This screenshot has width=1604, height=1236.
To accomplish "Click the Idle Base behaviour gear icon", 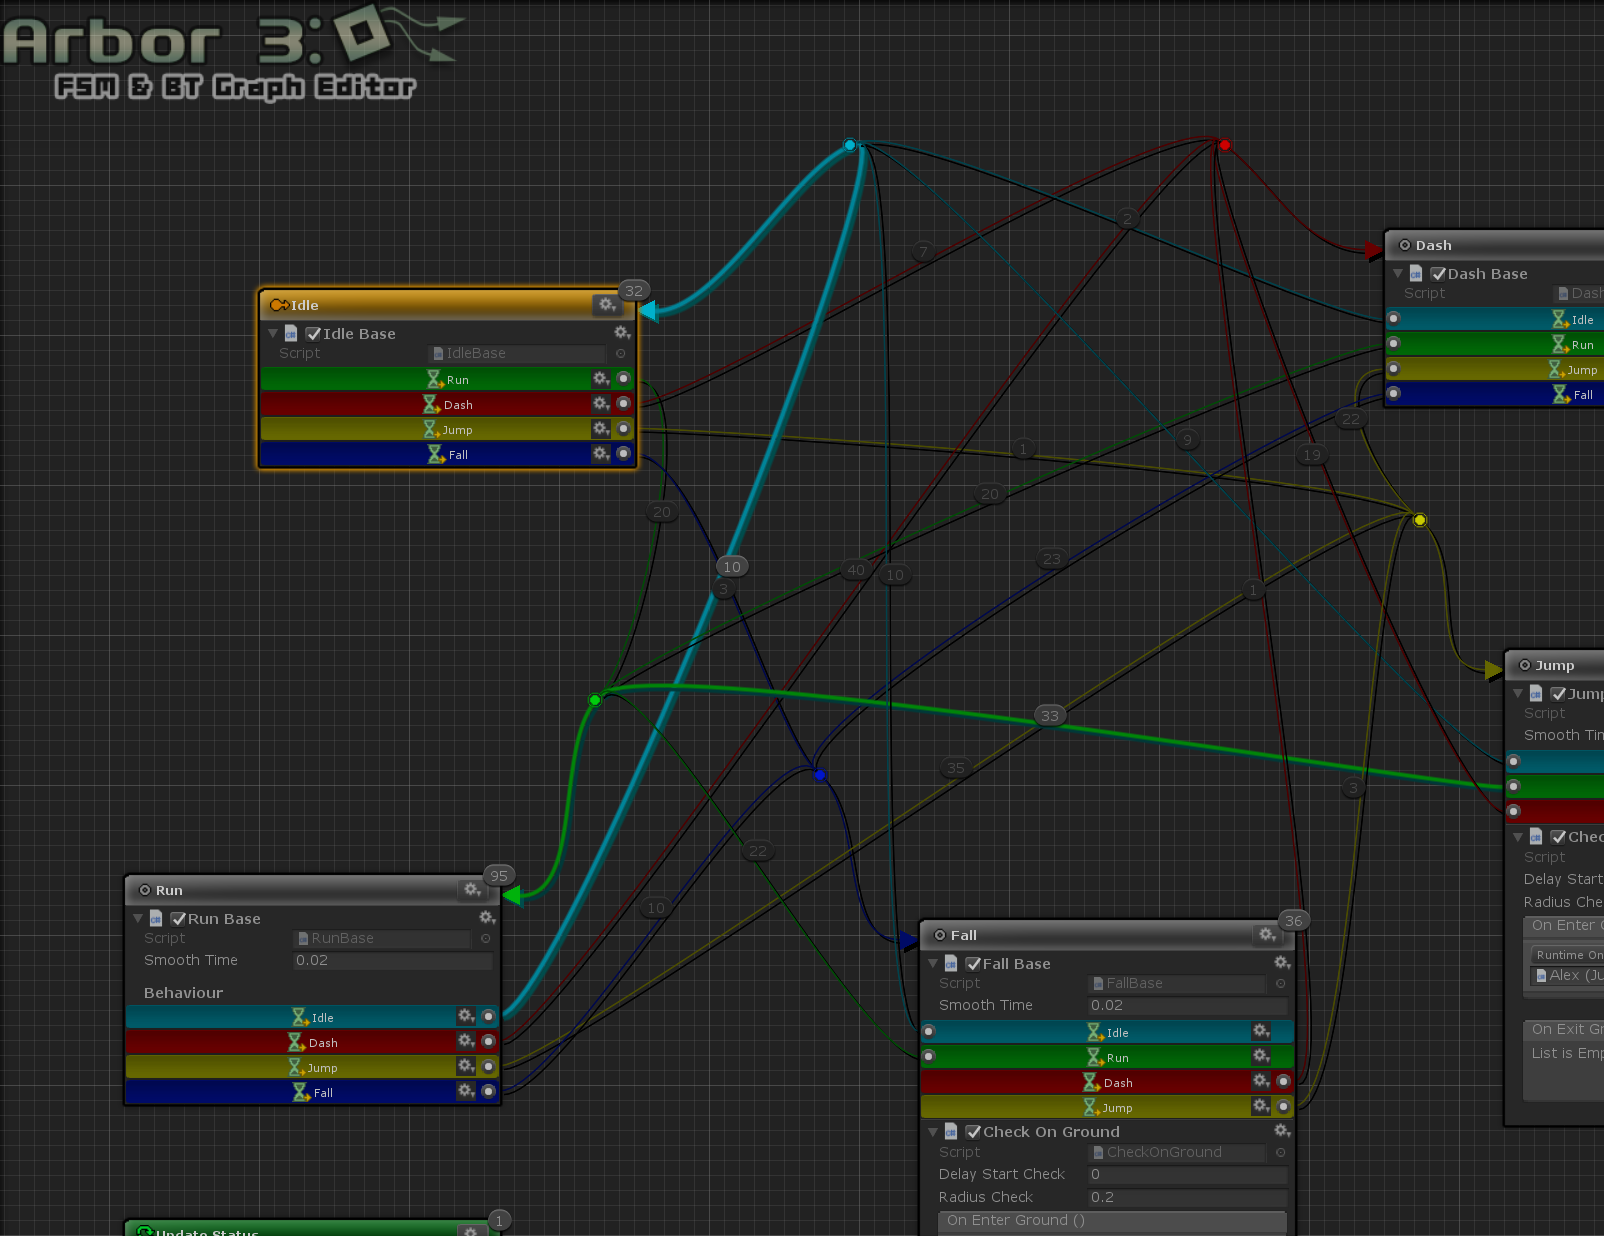I will [x=621, y=332].
